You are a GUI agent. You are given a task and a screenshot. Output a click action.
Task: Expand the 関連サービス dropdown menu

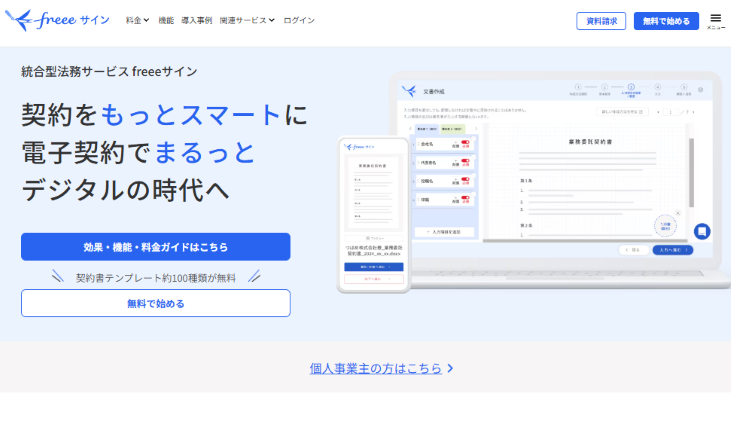pos(247,21)
